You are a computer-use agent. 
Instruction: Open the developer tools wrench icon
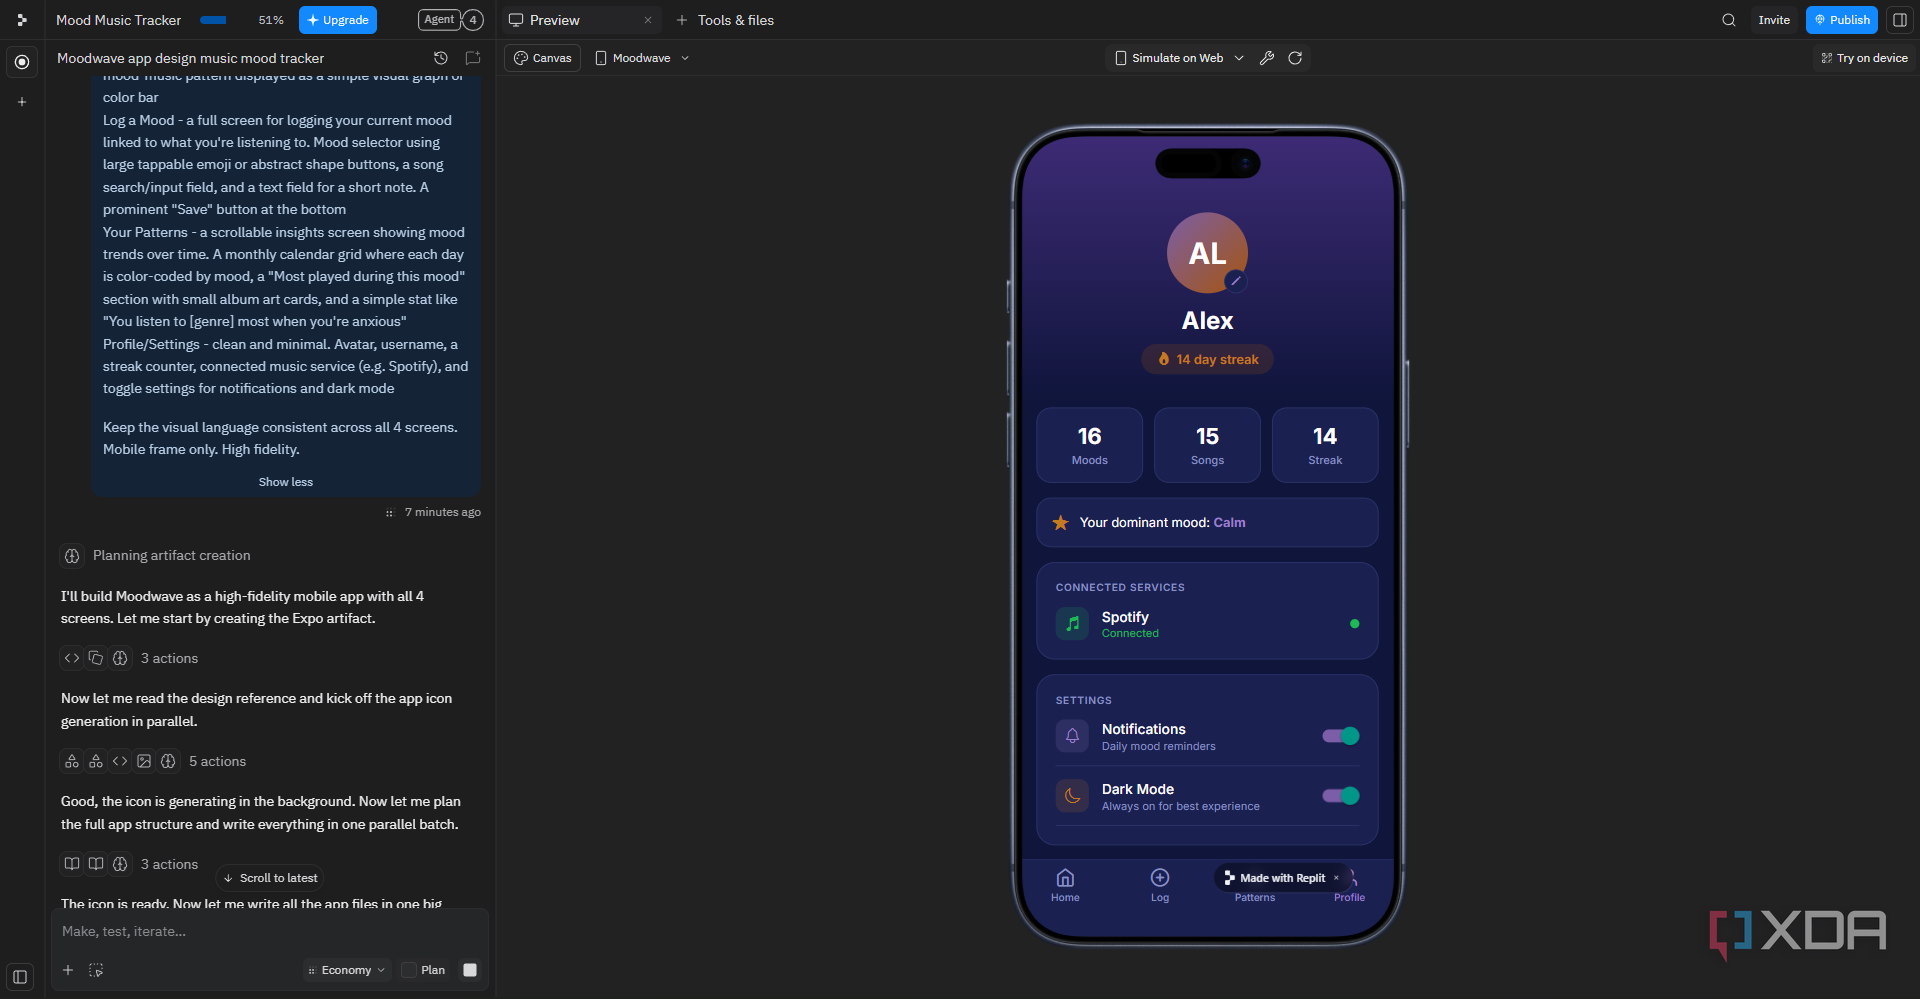tap(1267, 58)
